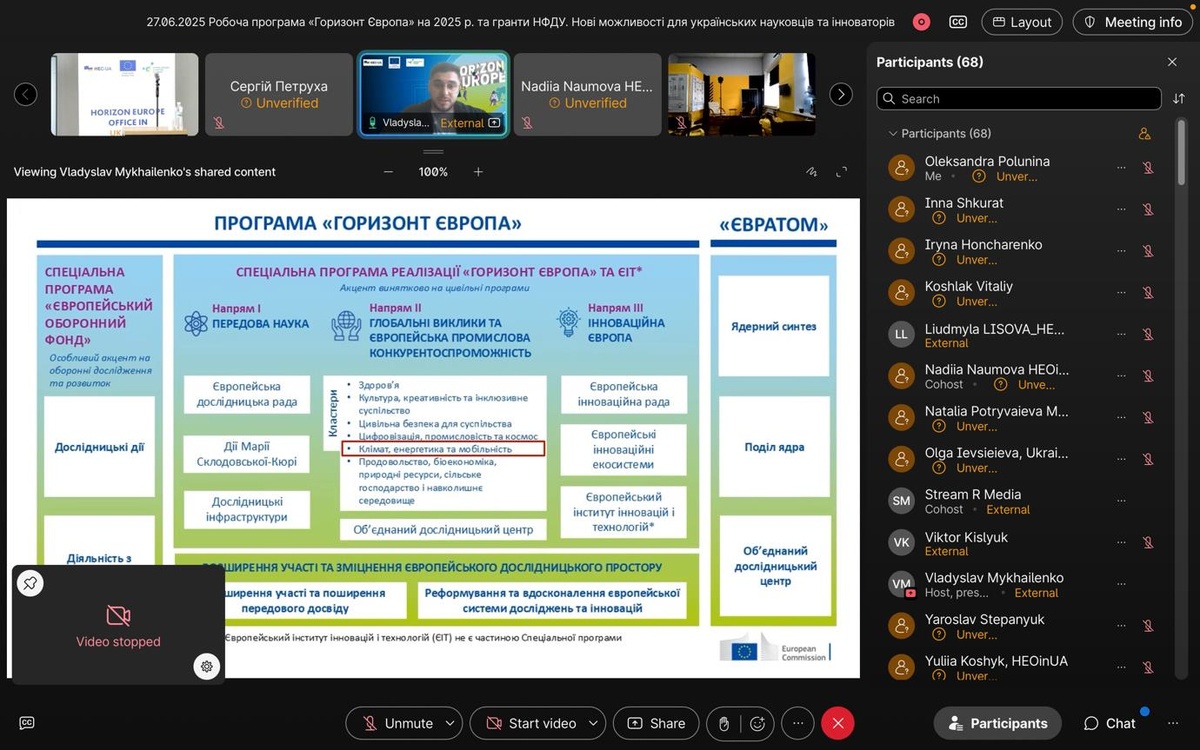Screen dimensions: 1200x750
Task: Click the VK avatar of Viktor Kislyuk
Action: (902, 543)
